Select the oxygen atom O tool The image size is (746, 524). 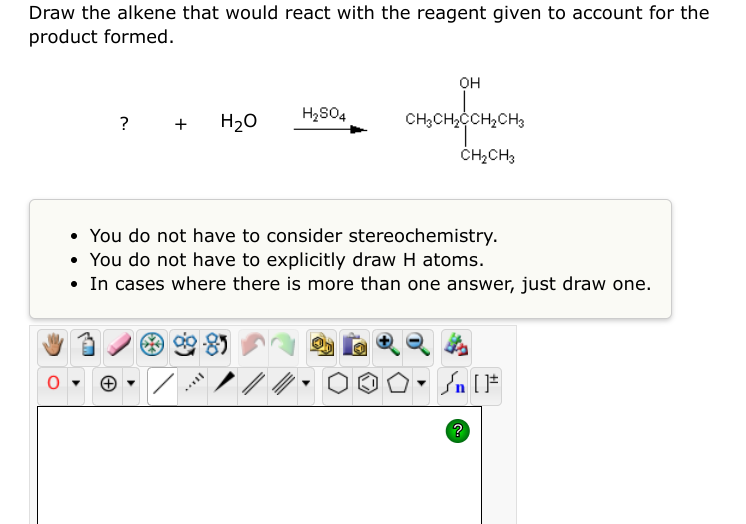(x=53, y=383)
